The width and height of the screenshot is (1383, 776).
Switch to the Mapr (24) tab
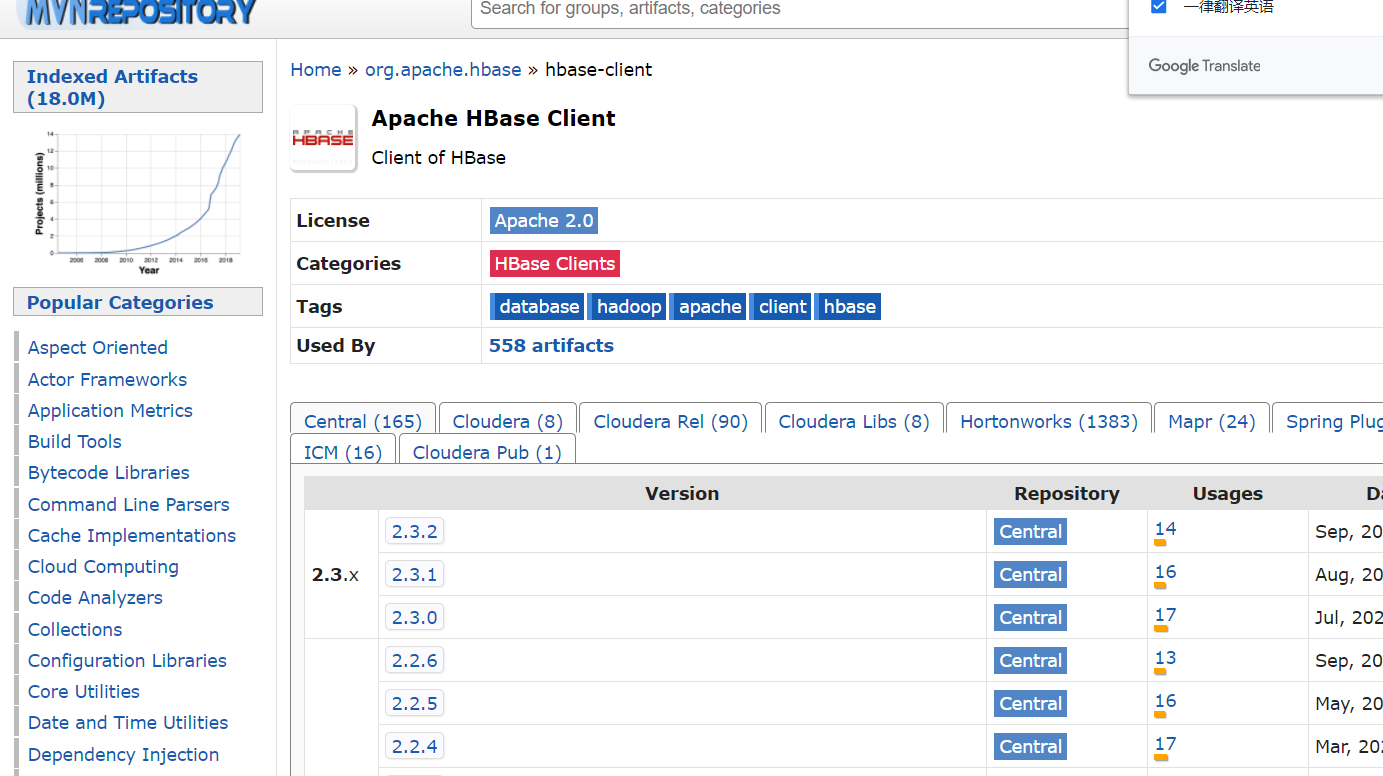coord(1212,421)
